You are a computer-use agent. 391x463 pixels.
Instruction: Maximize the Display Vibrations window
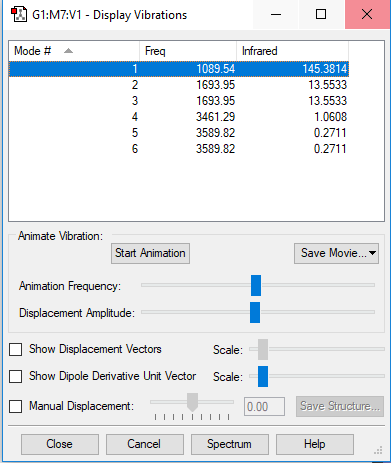pyautogui.click(x=321, y=14)
